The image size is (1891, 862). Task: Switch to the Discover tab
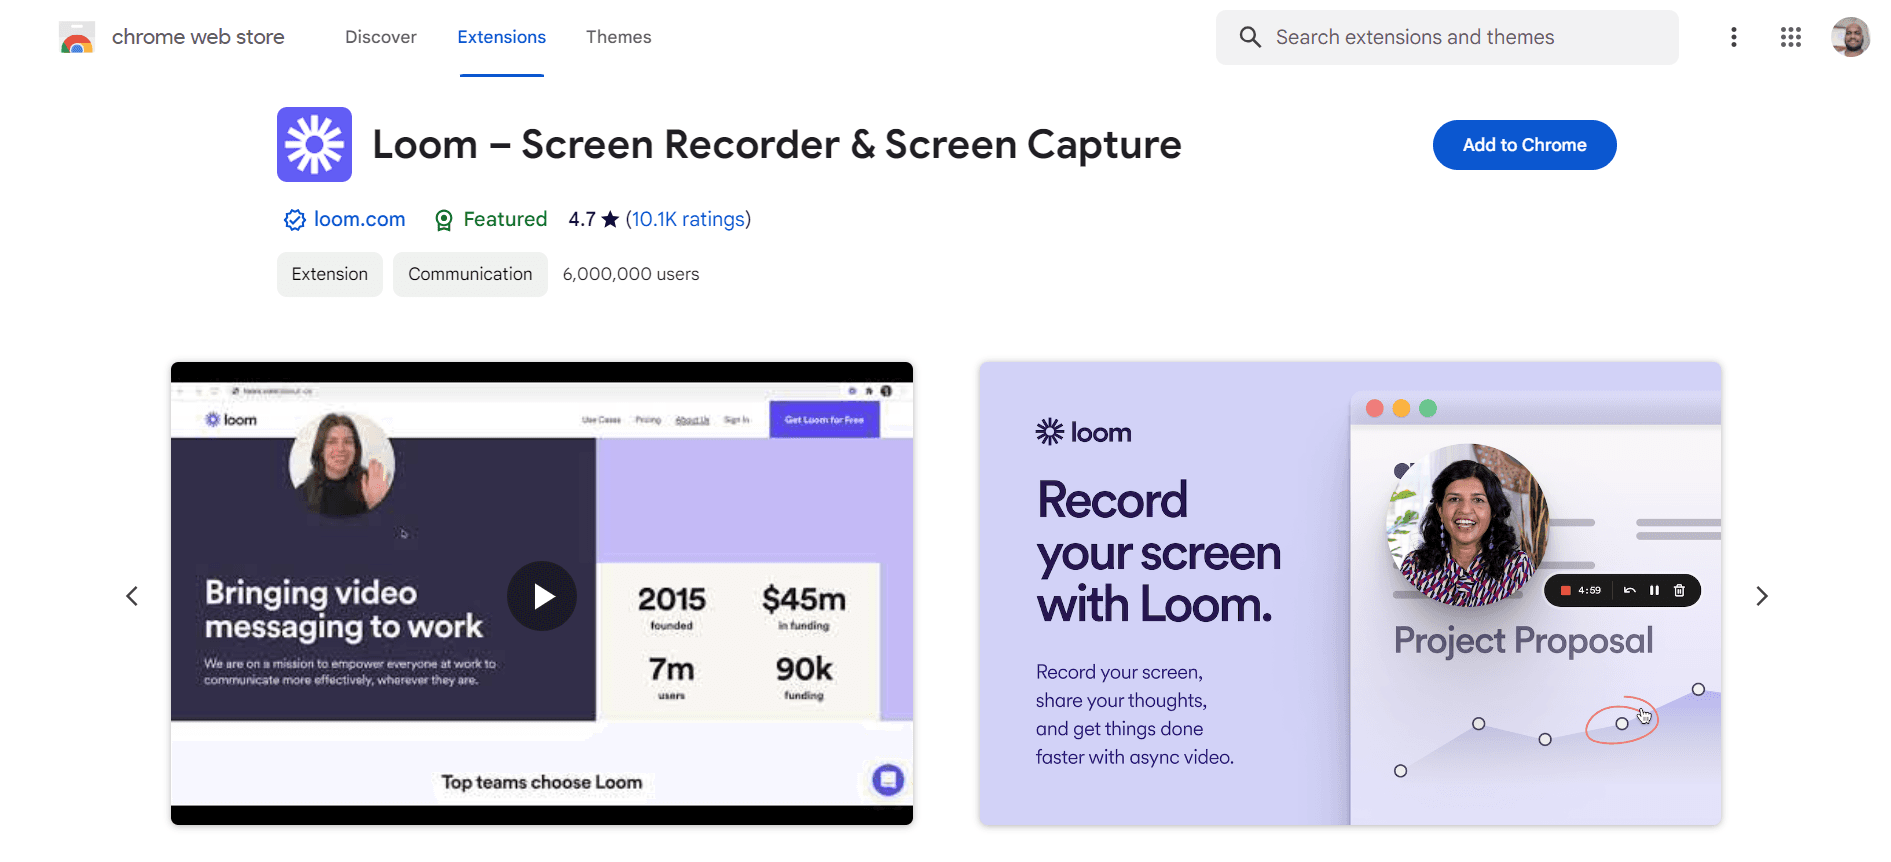[x=380, y=37]
